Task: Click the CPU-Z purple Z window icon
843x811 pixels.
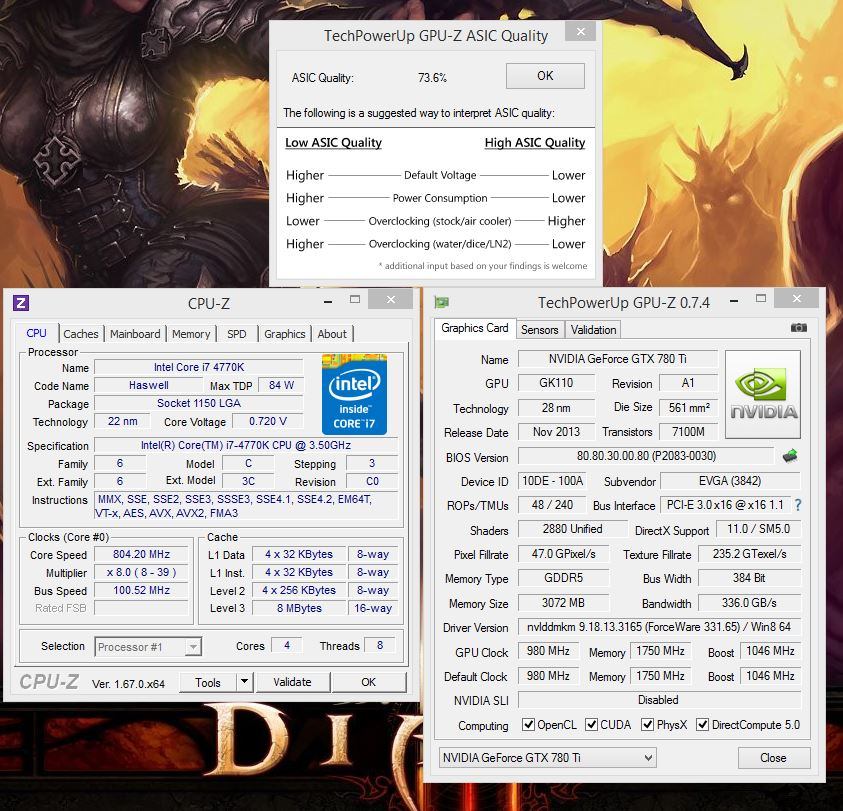Action: coord(21,303)
